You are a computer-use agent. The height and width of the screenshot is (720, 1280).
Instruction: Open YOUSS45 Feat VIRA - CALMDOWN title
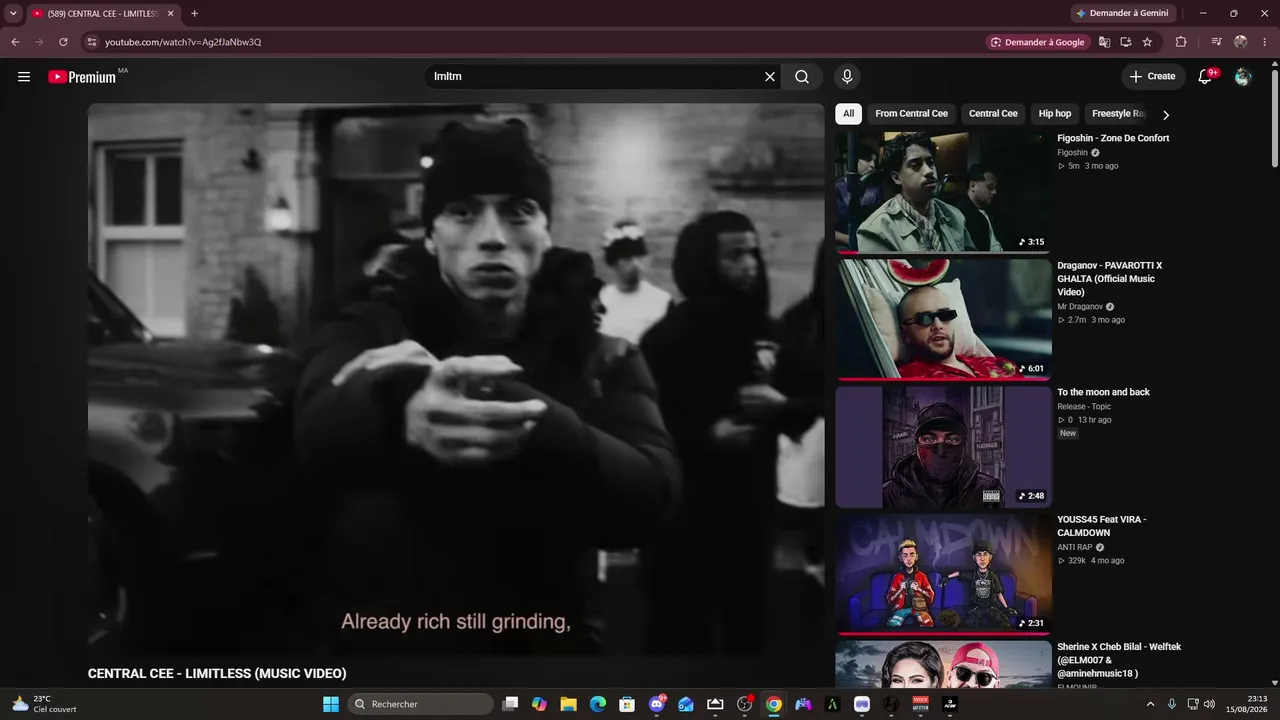pos(1102,526)
